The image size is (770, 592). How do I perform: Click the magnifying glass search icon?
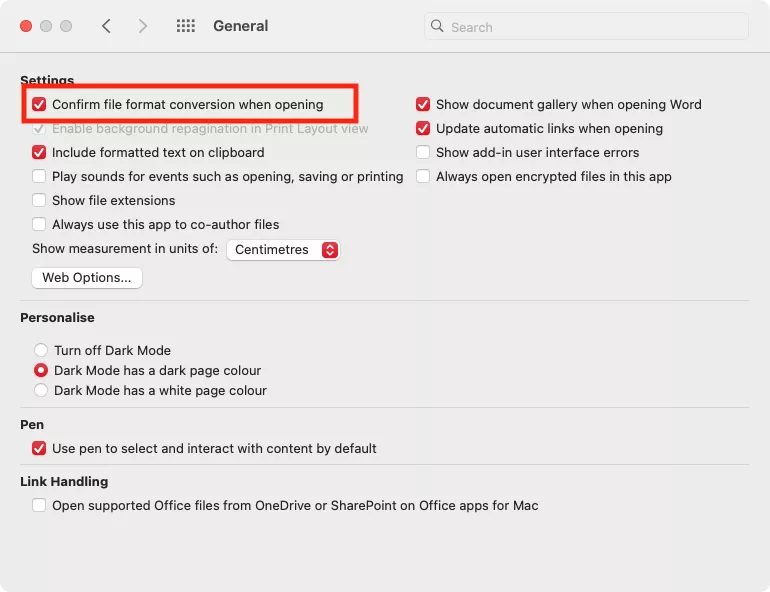tap(438, 27)
